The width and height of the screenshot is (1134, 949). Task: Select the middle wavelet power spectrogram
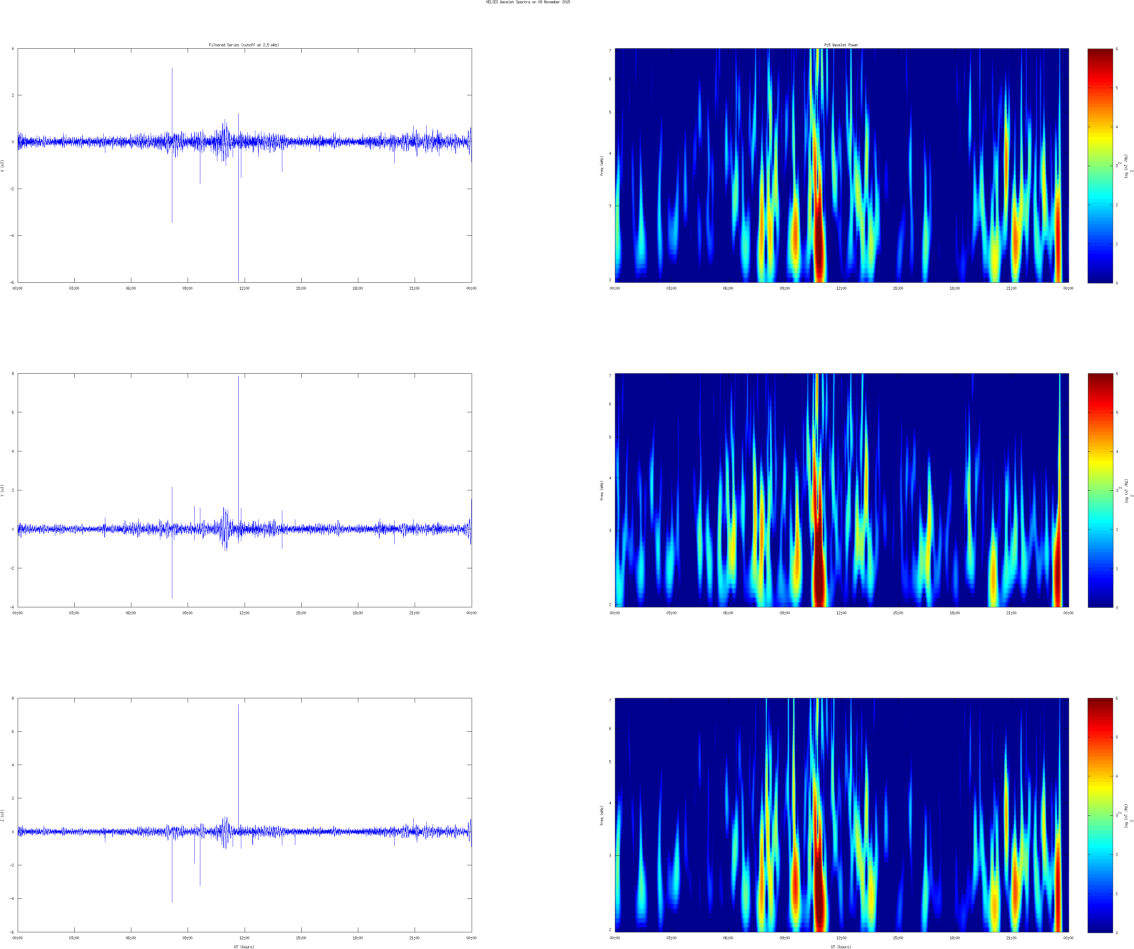coord(842,490)
